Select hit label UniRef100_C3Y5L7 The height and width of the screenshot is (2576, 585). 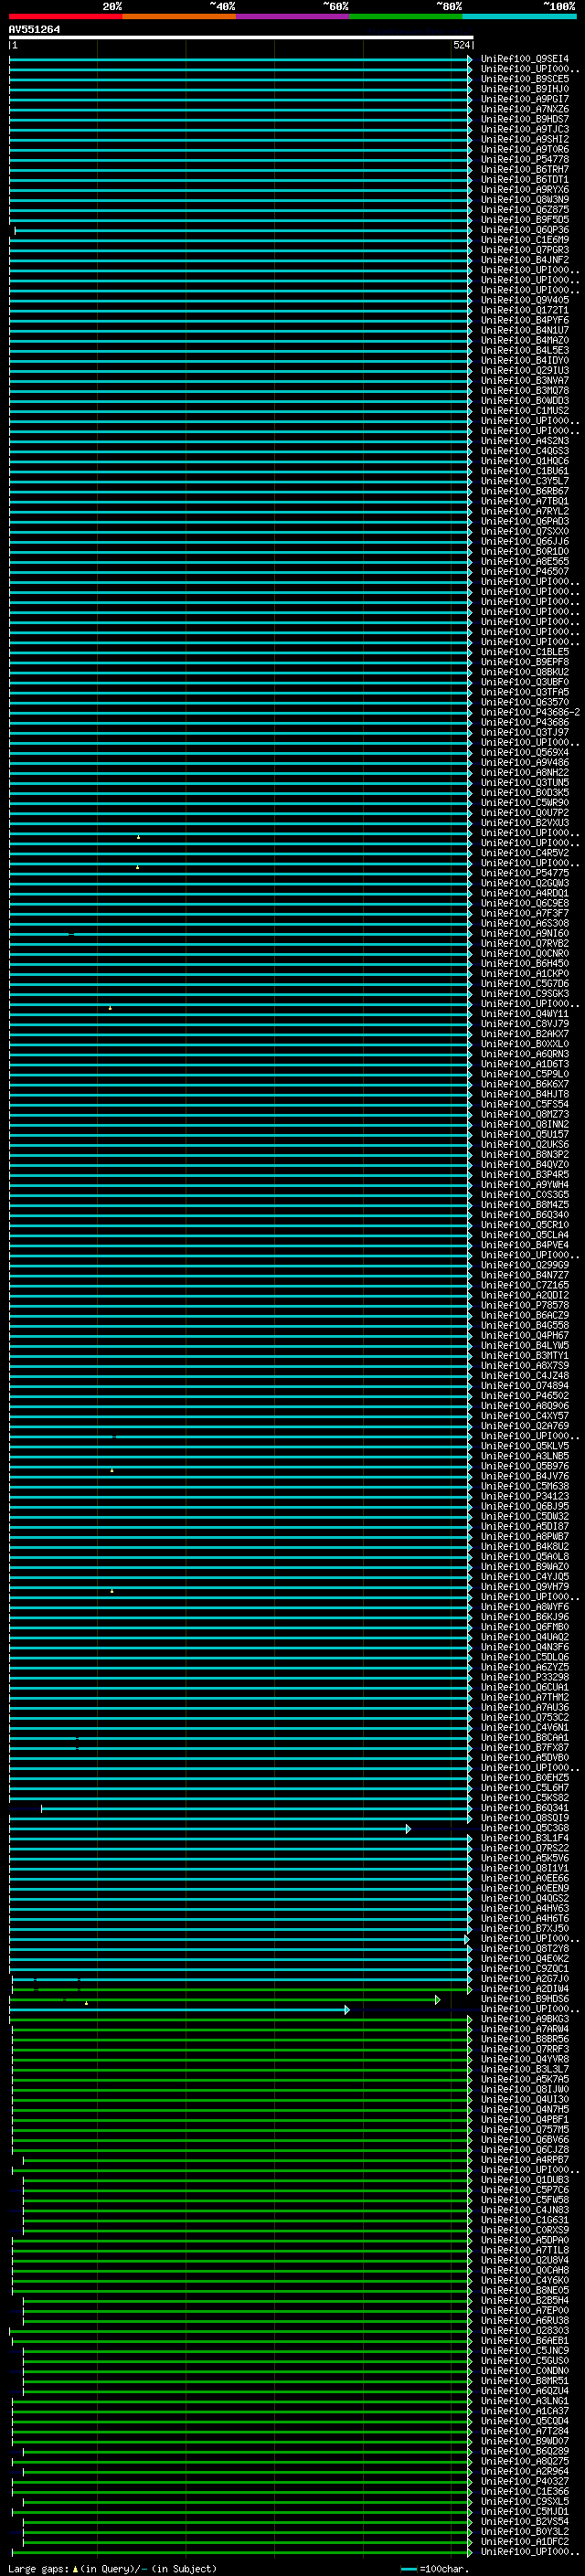click(525, 481)
